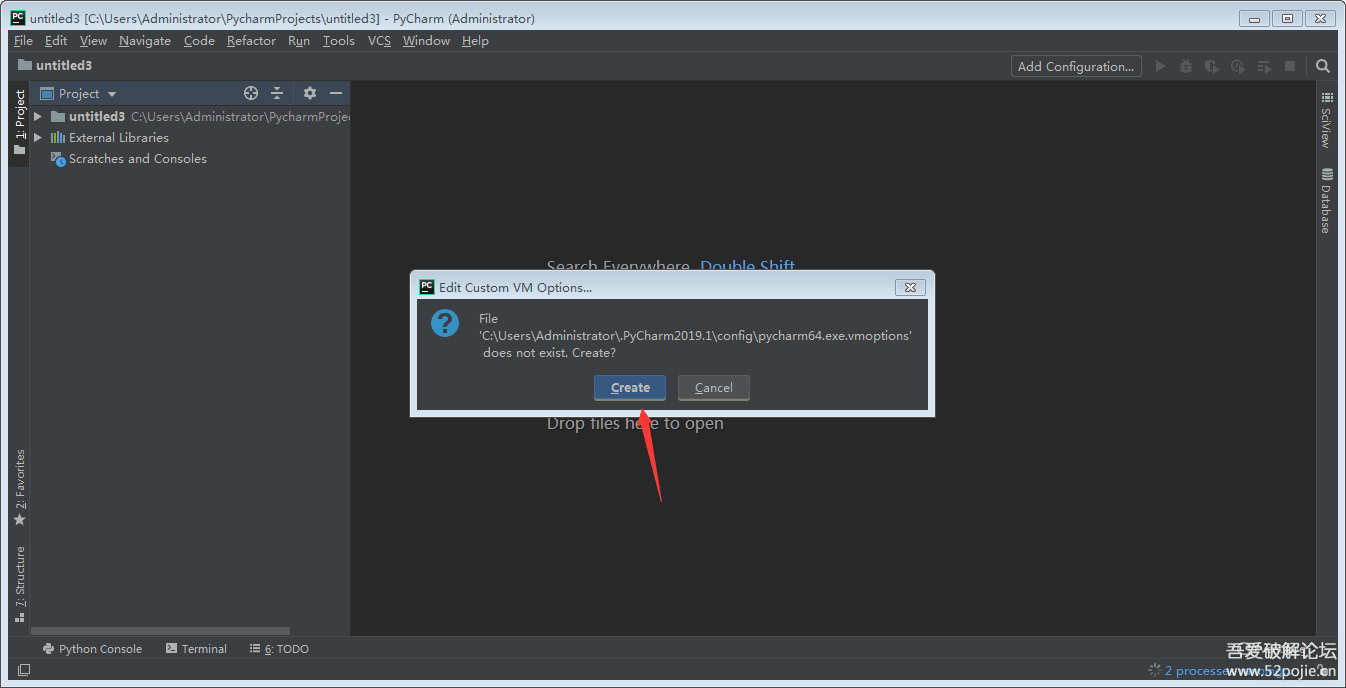Close the Edit Custom VM Options dialog
The width and height of the screenshot is (1346, 688).
[910, 287]
